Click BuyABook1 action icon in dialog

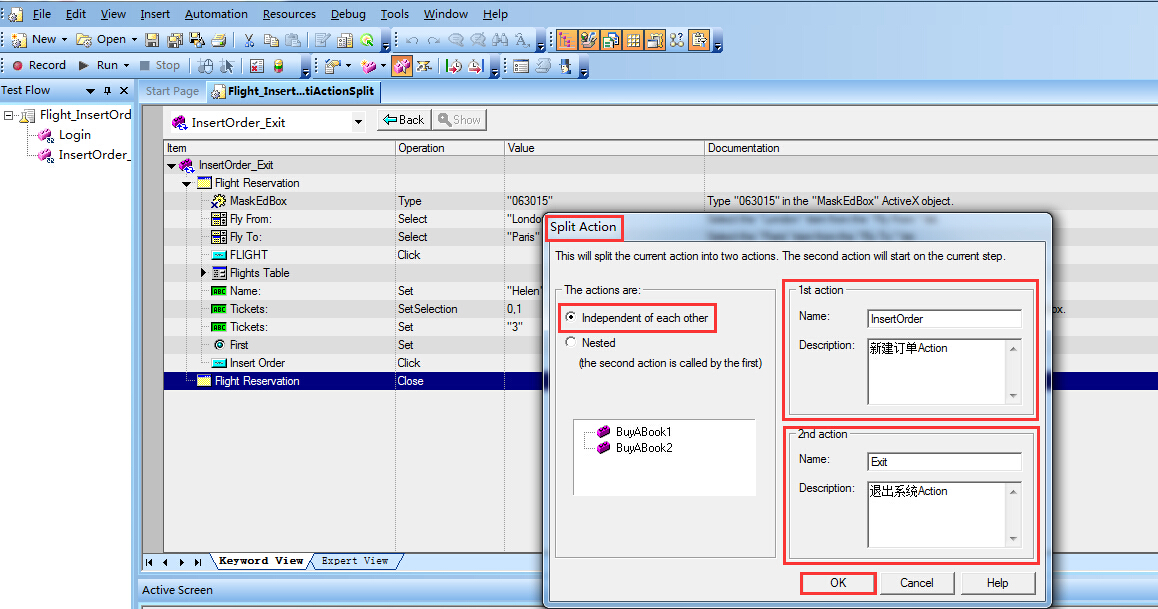pyautogui.click(x=603, y=431)
